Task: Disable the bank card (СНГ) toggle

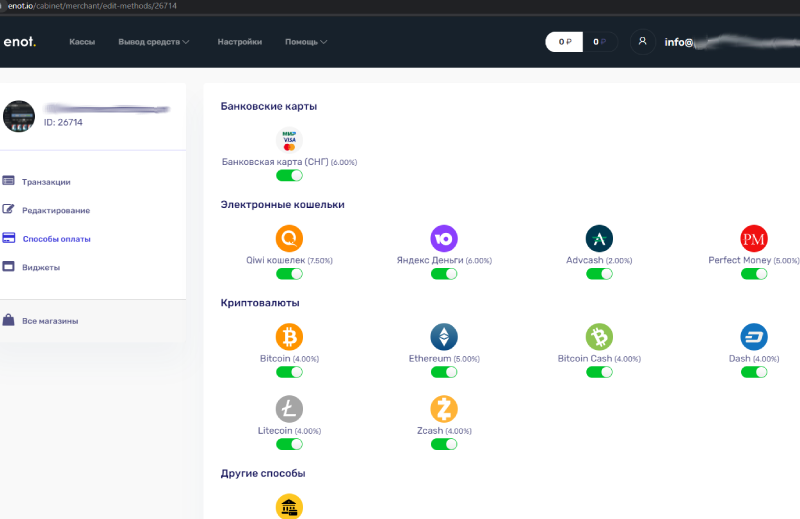Action: (289, 175)
